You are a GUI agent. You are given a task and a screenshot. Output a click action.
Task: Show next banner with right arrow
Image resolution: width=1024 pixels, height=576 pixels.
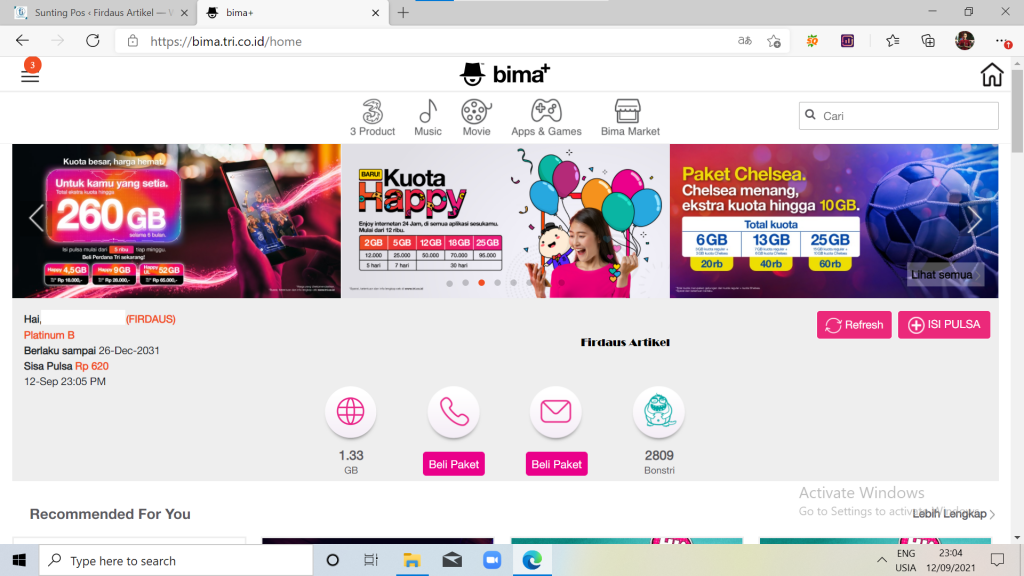(975, 219)
